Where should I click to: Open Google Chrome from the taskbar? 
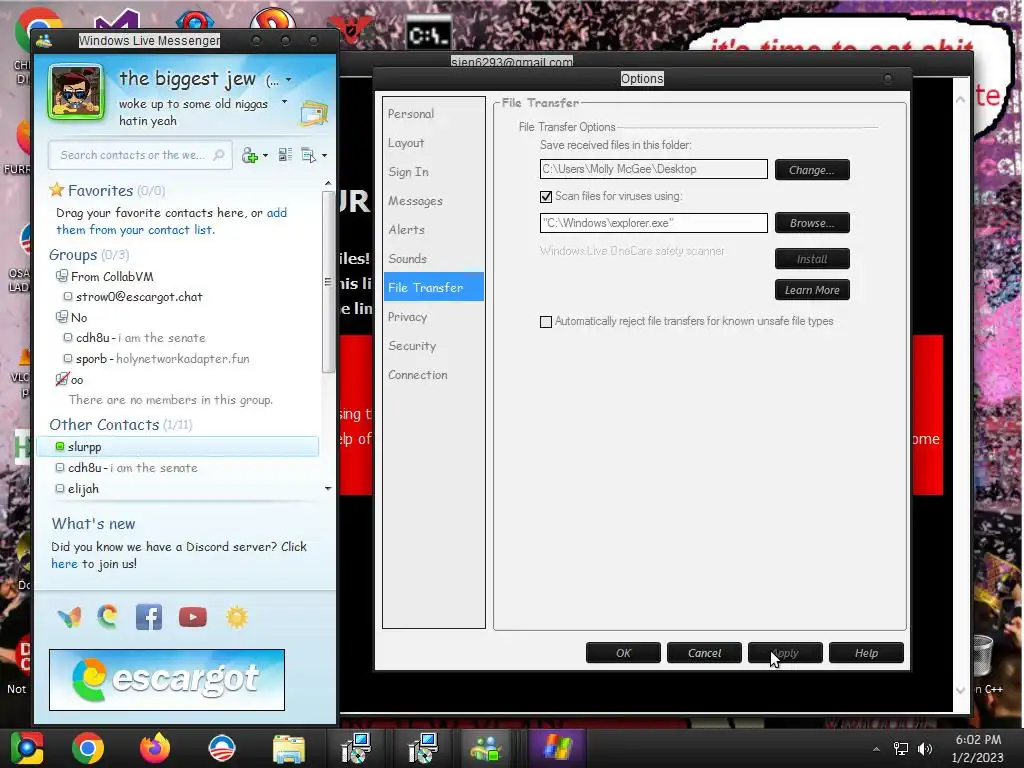[x=88, y=748]
